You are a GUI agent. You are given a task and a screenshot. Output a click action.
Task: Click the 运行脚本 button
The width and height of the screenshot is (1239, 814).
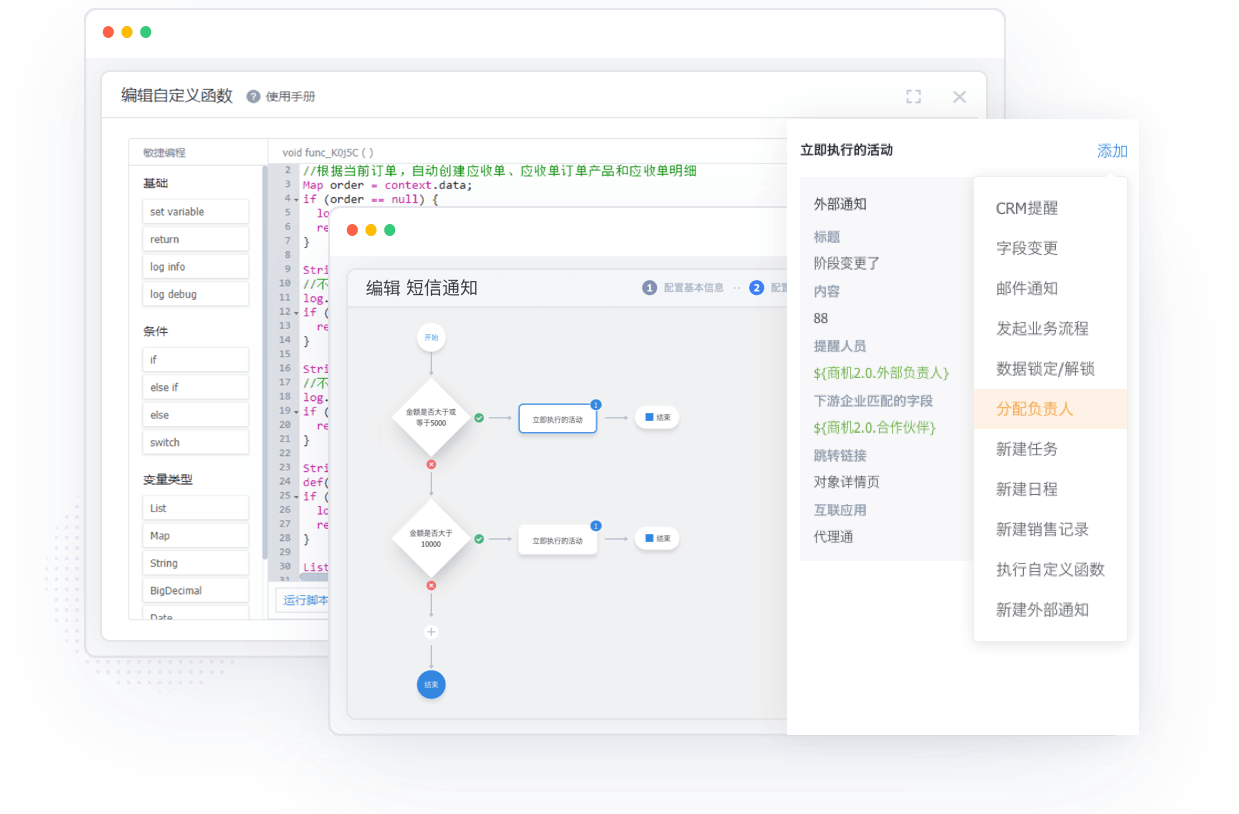(304, 600)
